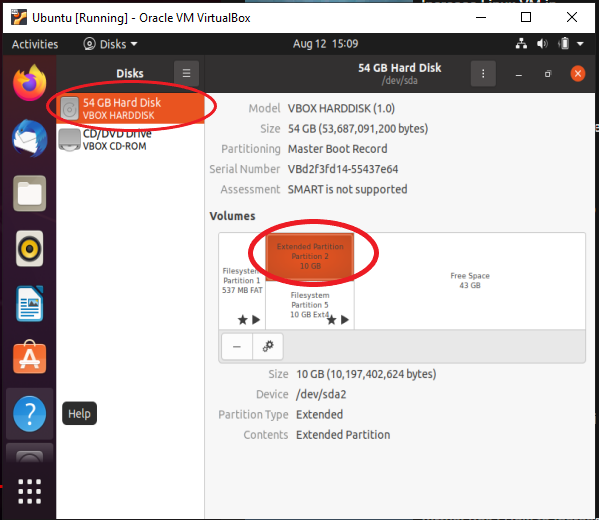Open Activities overview

[x=35, y=44]
